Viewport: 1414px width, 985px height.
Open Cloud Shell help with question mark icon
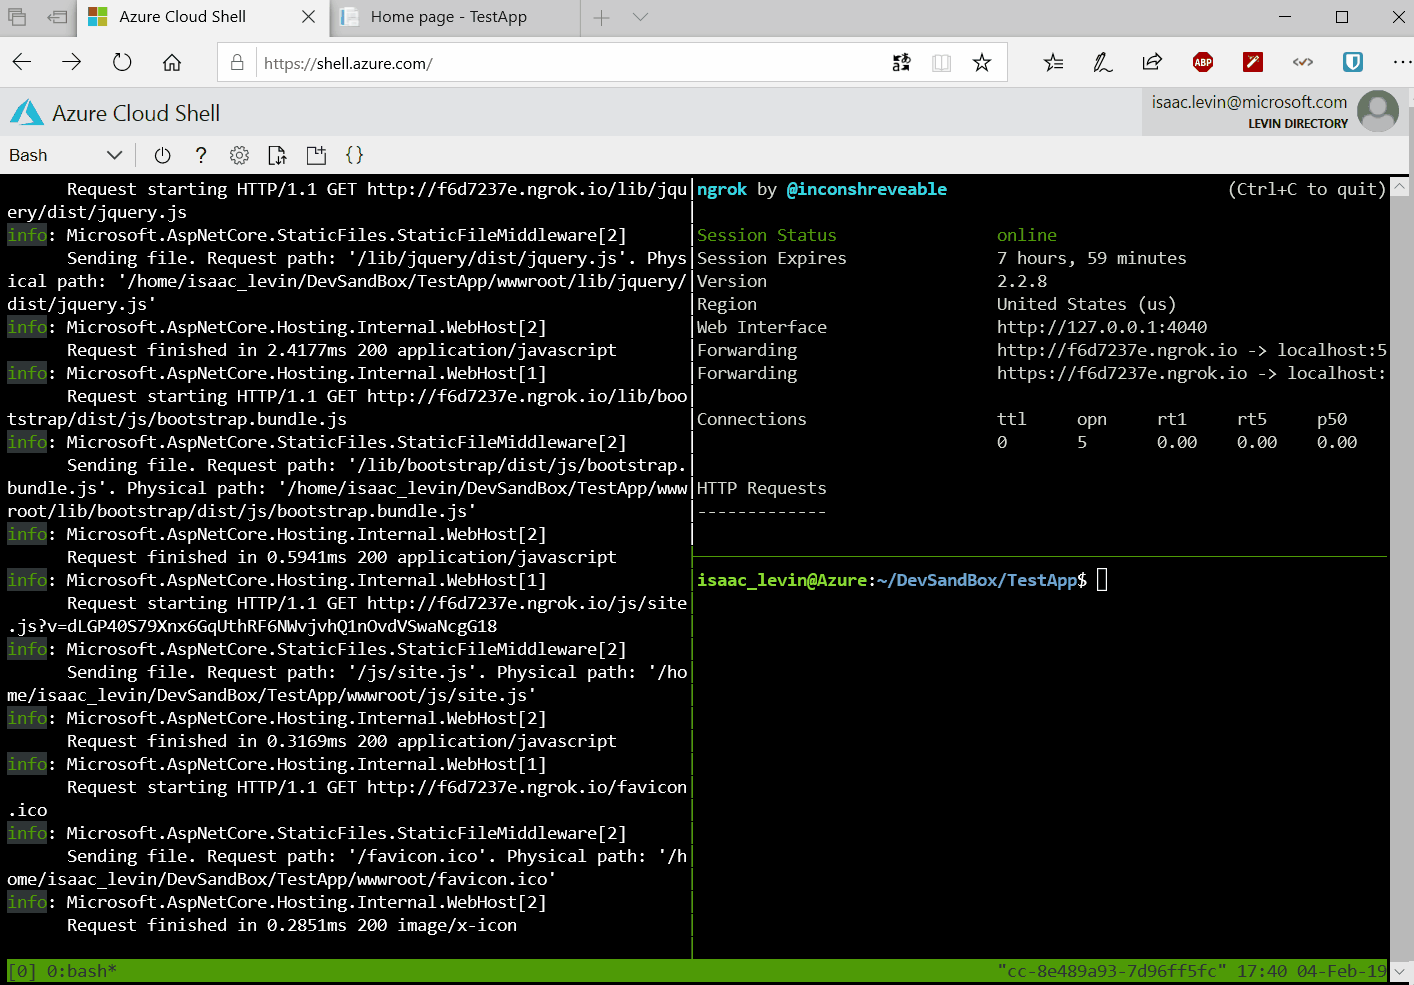coord(200,155)
